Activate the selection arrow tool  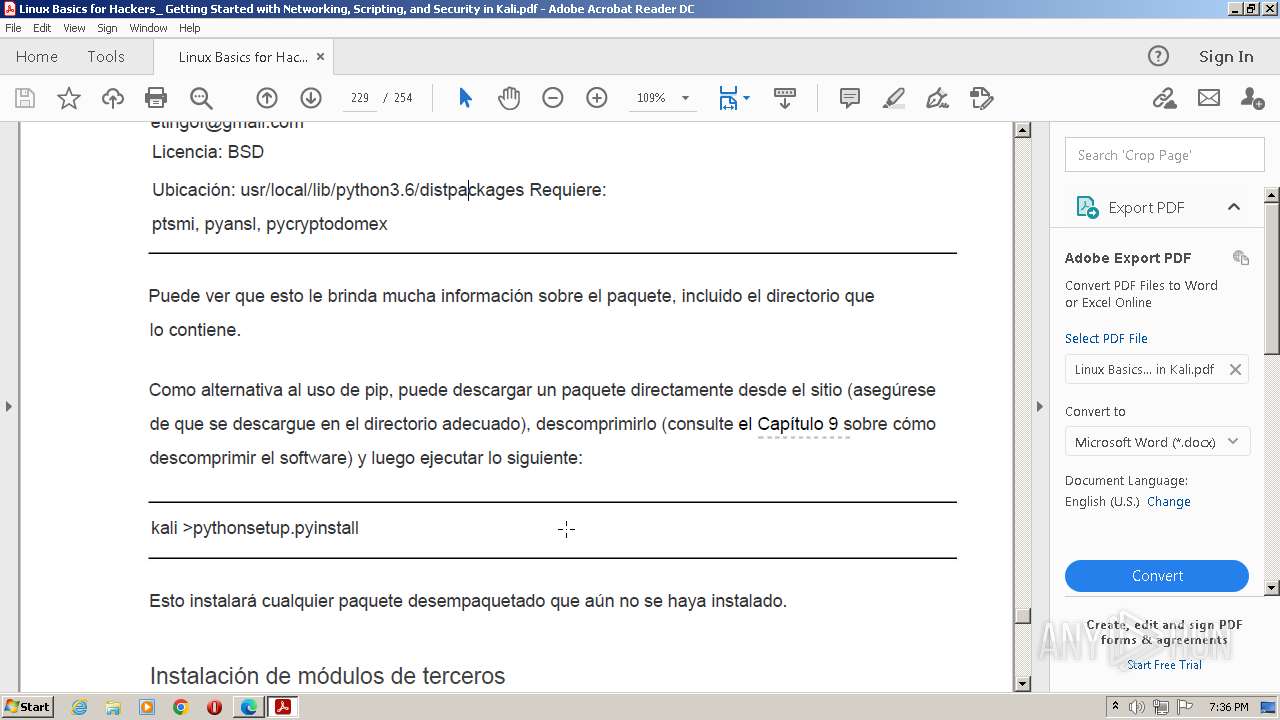click(465, 98)
